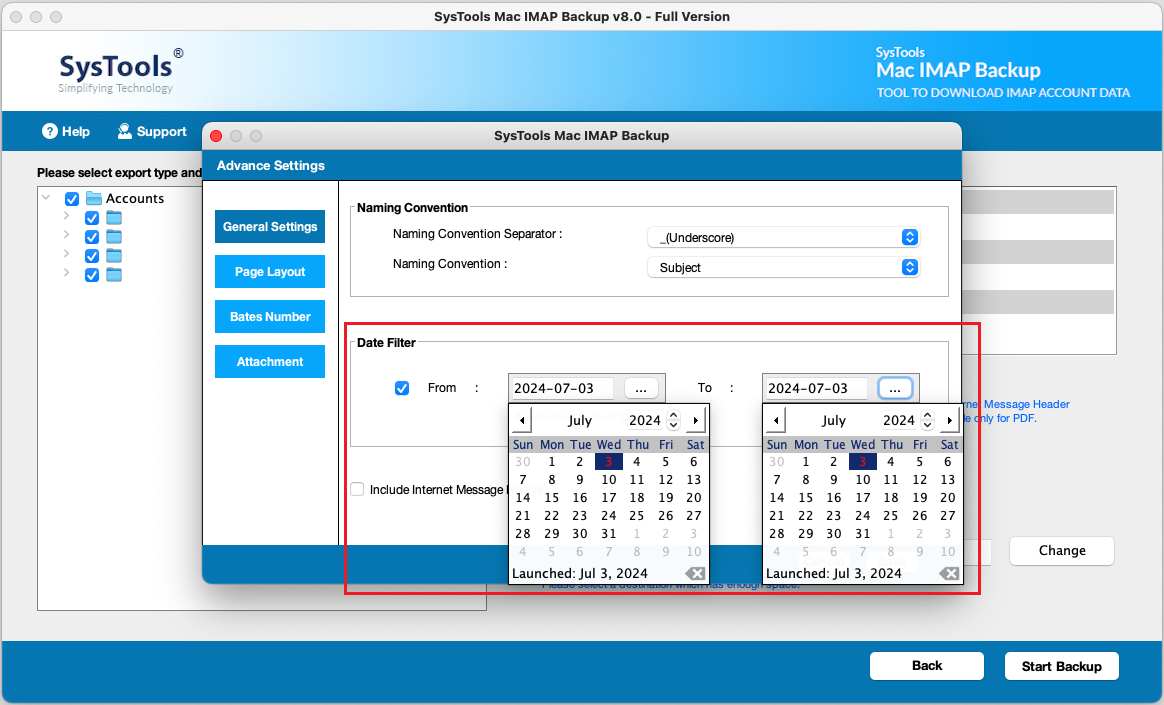This screenshot has width=1164, height=705.
Task: Go to previous month in From calendar
Action: click(522, 420)
